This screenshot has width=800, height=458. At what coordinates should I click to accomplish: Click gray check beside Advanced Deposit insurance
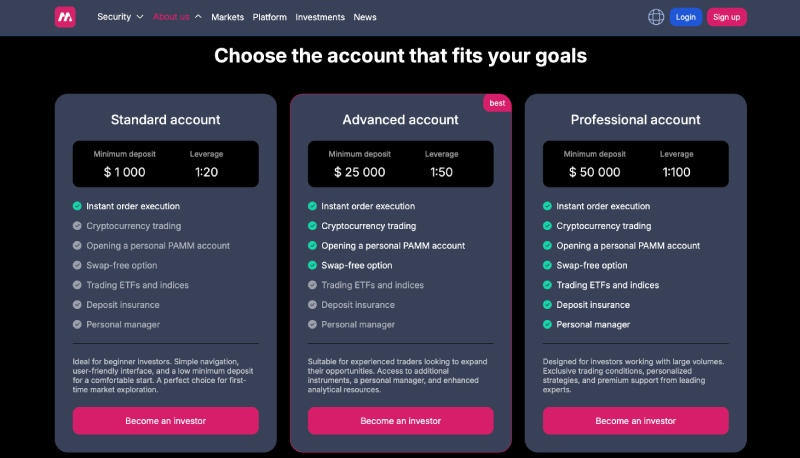(x=312, y=304)
